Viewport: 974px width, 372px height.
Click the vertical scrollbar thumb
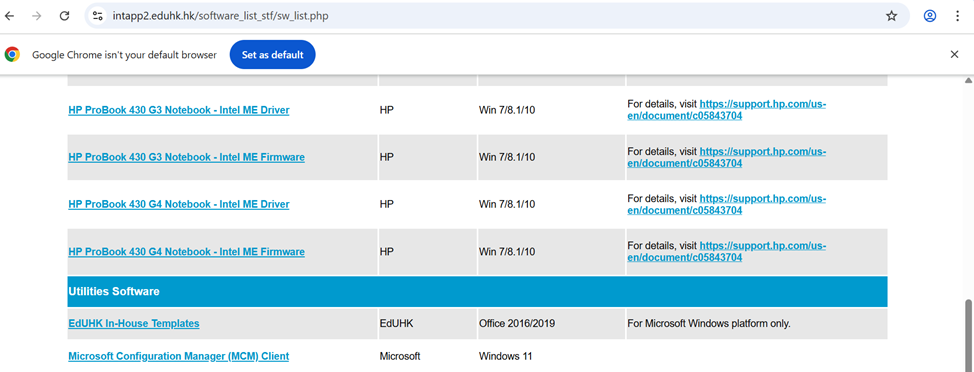(x=968, y=335)
